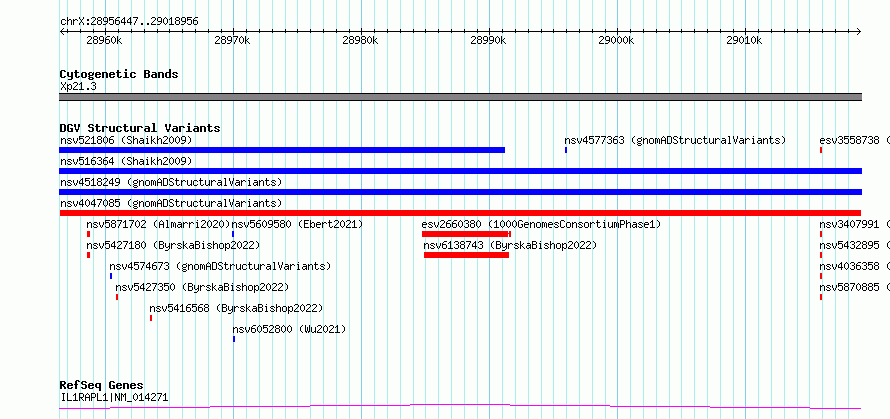Select the red nsv6138743 variant bar
The width and height of the screenshot is (890, 419).
coord(467,255)
